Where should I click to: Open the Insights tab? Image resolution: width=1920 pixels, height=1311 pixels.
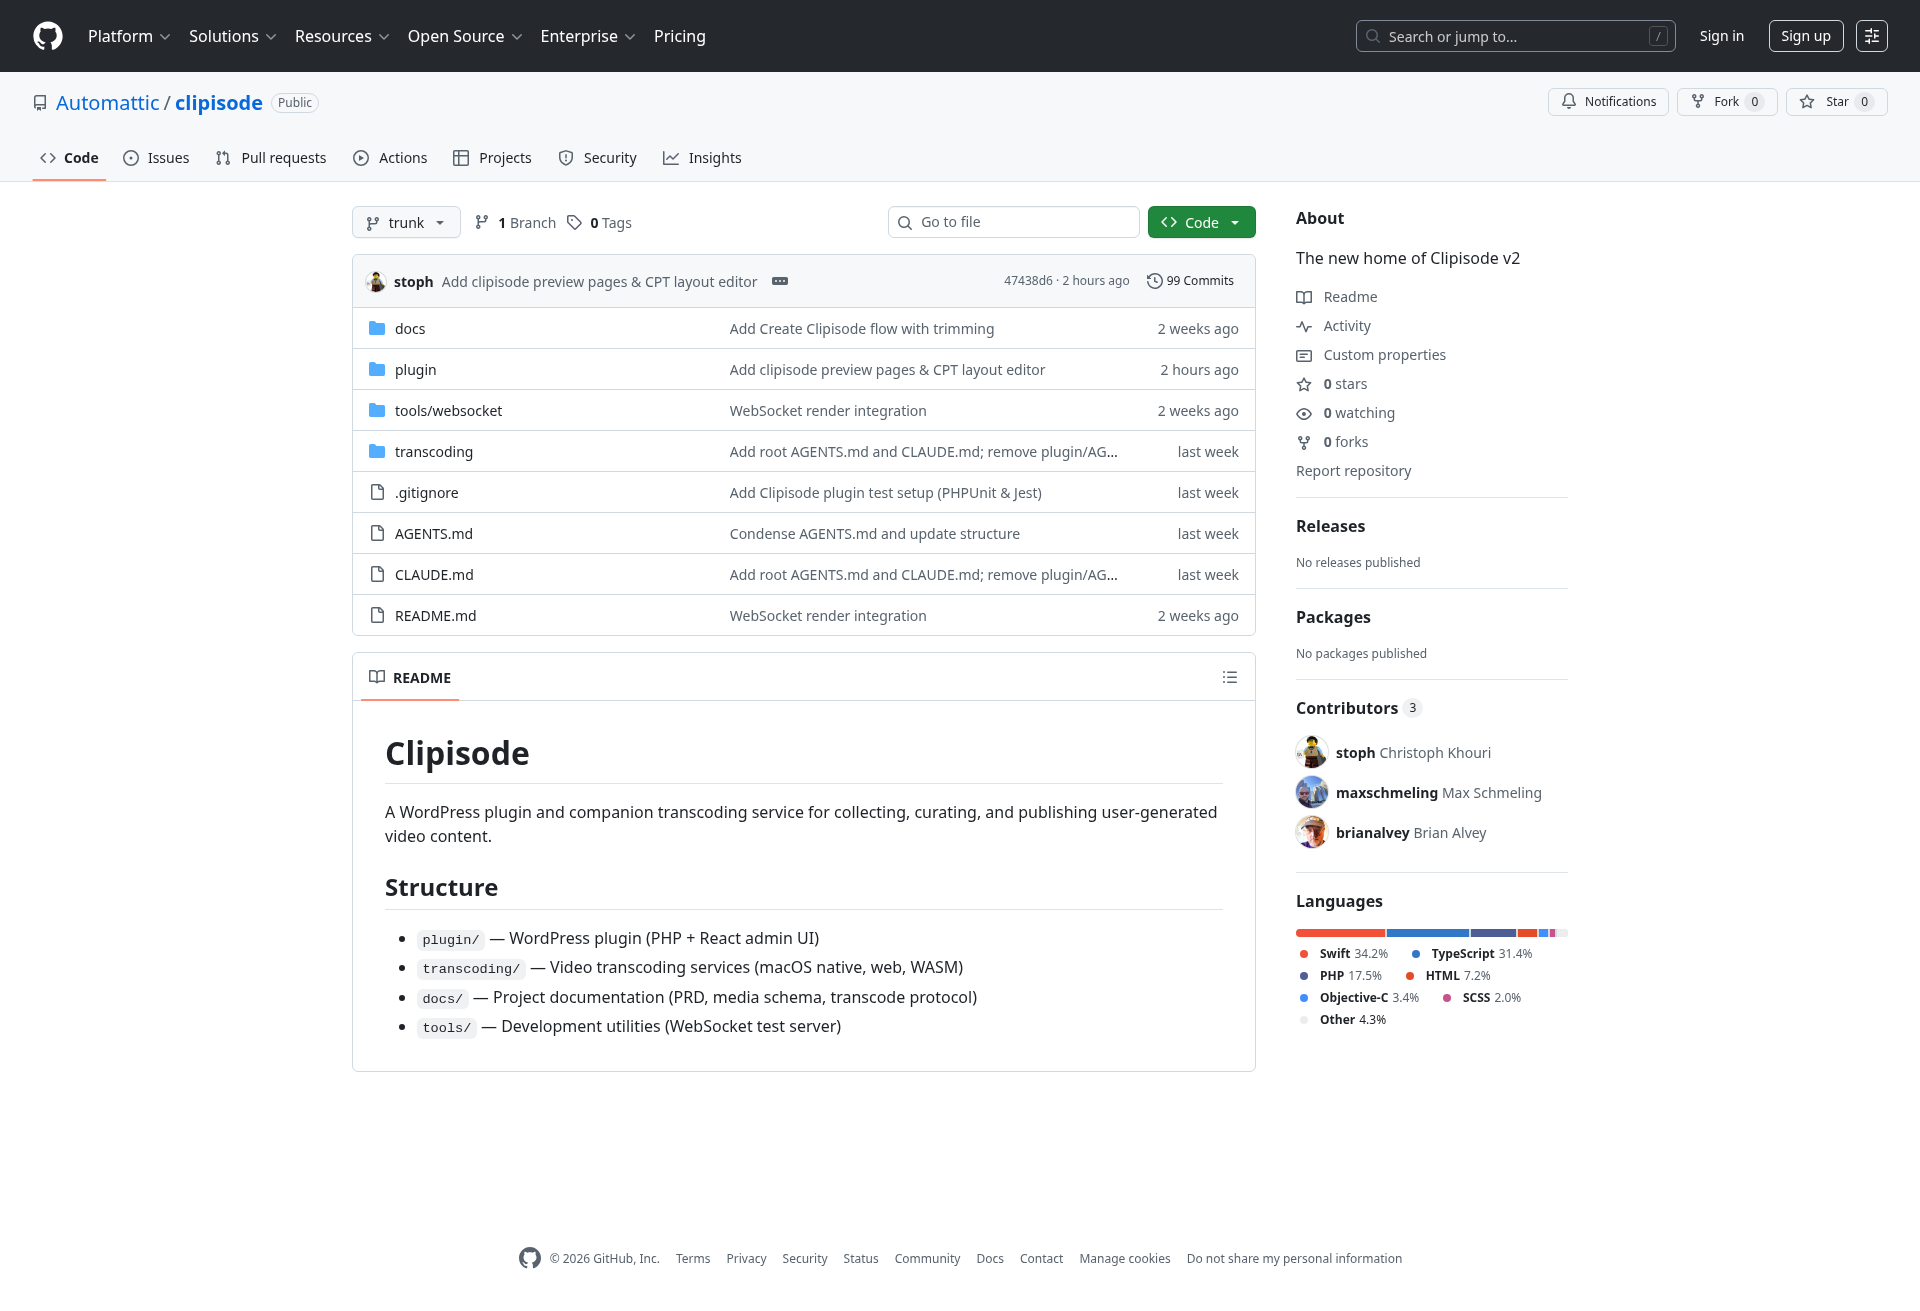[702, 158]
